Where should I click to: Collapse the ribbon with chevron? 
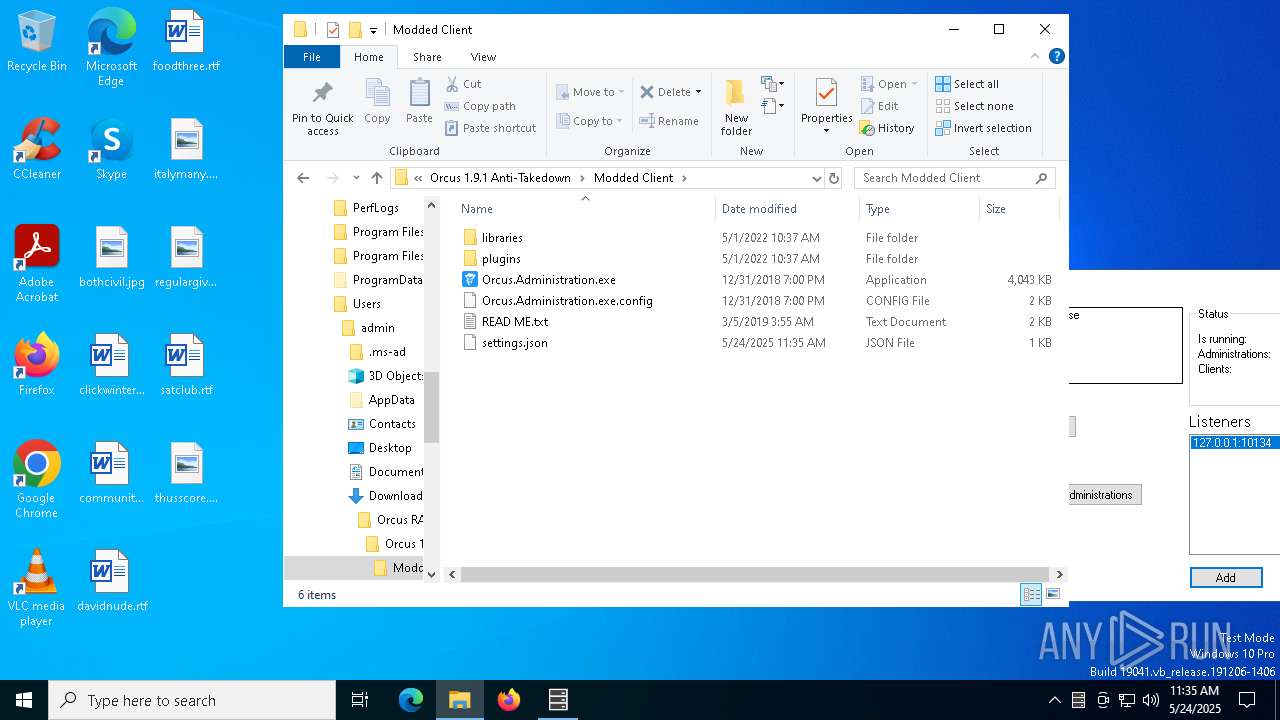coord(1035,56)
